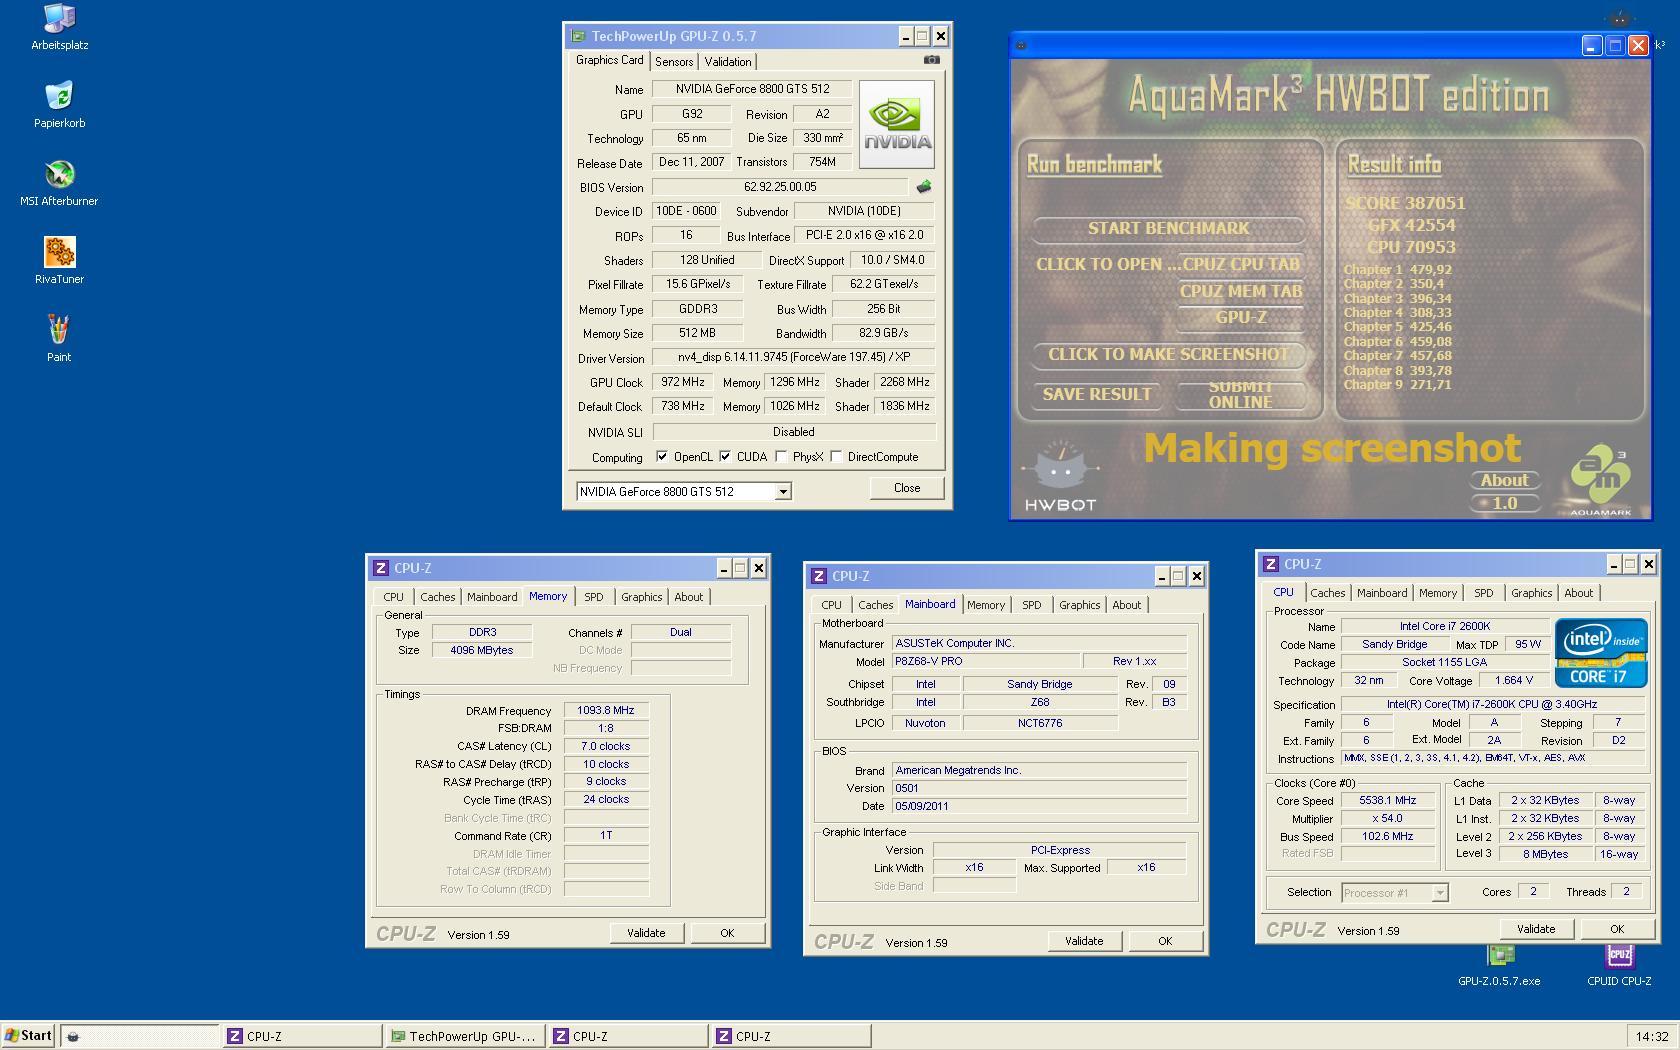Open the Paint desktop icon
Screen dimensions: 1680x1050
[x=59, y=339]
